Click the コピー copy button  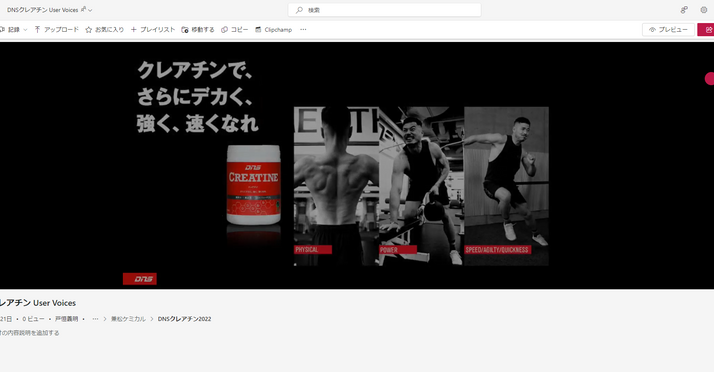pyautogui.click(x=235, y=30)
